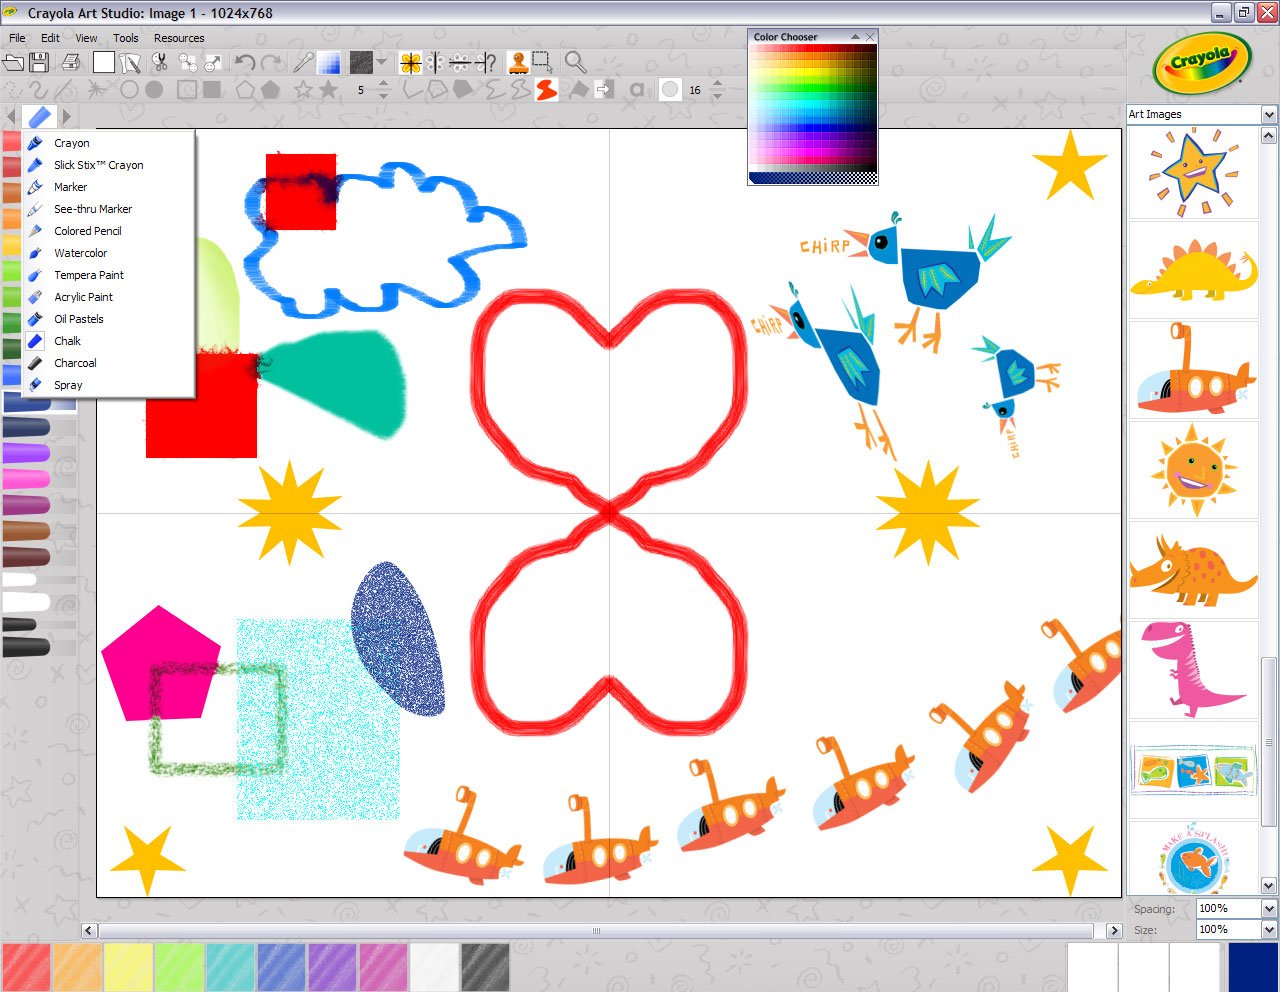The height and width of the screenshot is (992, 1280).
Task: Select the rectangular selection tool
Action: point(541,62)
